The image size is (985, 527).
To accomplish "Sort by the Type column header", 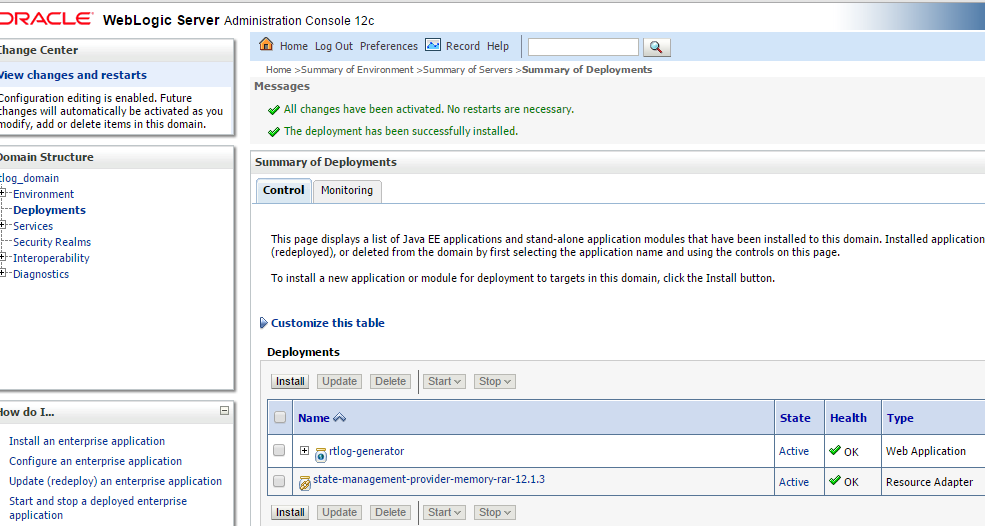I will tap(900, 418).
